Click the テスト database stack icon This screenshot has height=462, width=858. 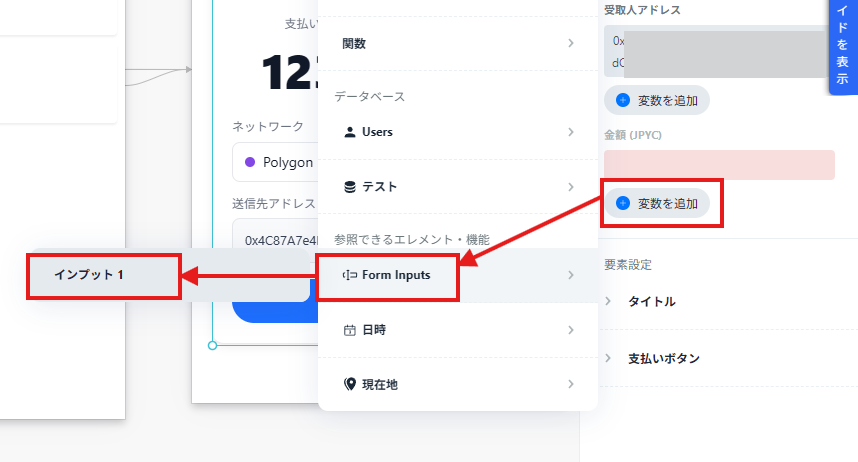pos(349,187)
